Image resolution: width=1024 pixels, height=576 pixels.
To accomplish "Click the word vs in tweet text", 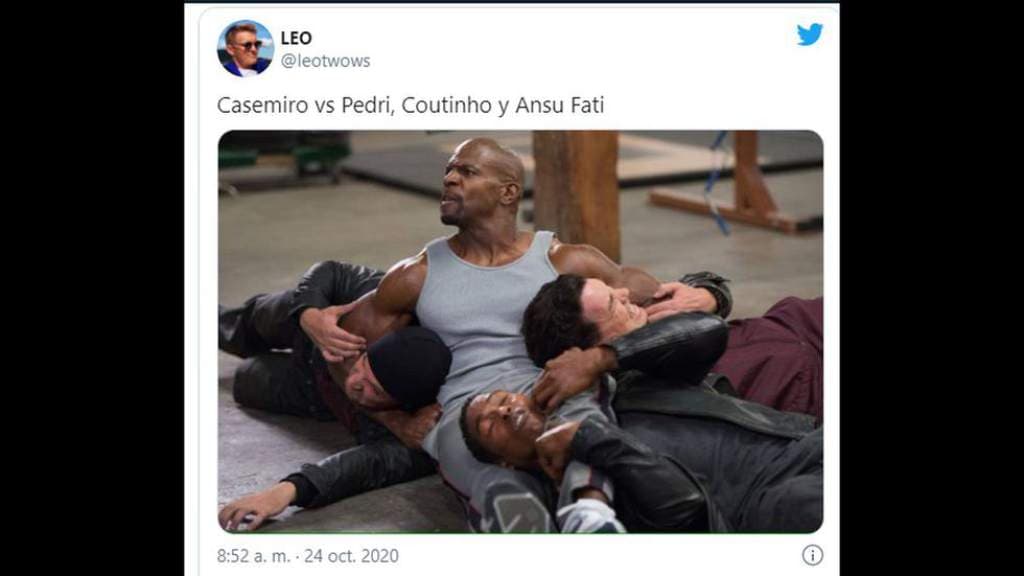I will (x=325, y=106).
